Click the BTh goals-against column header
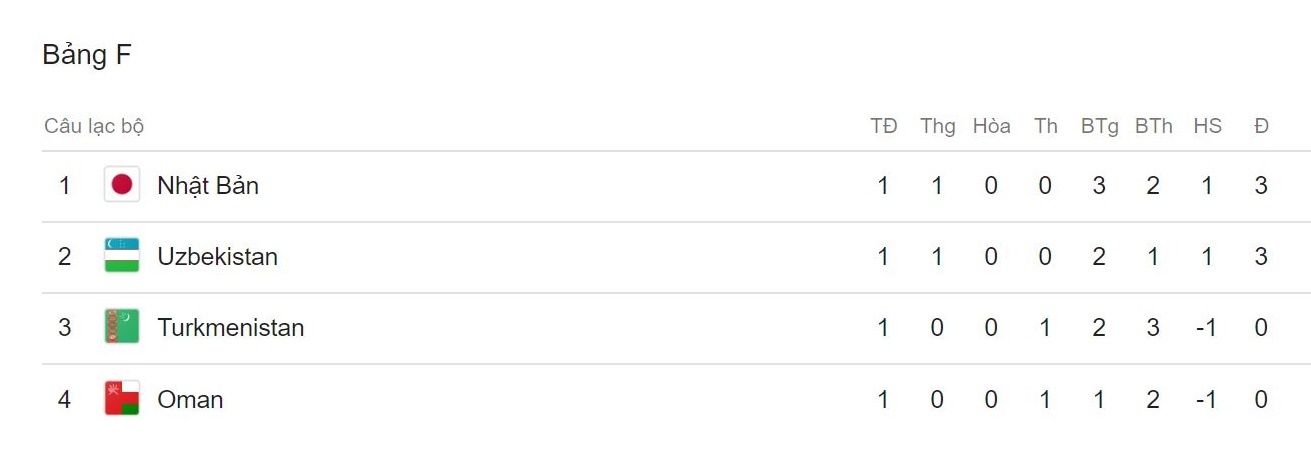 (1153, 126)
